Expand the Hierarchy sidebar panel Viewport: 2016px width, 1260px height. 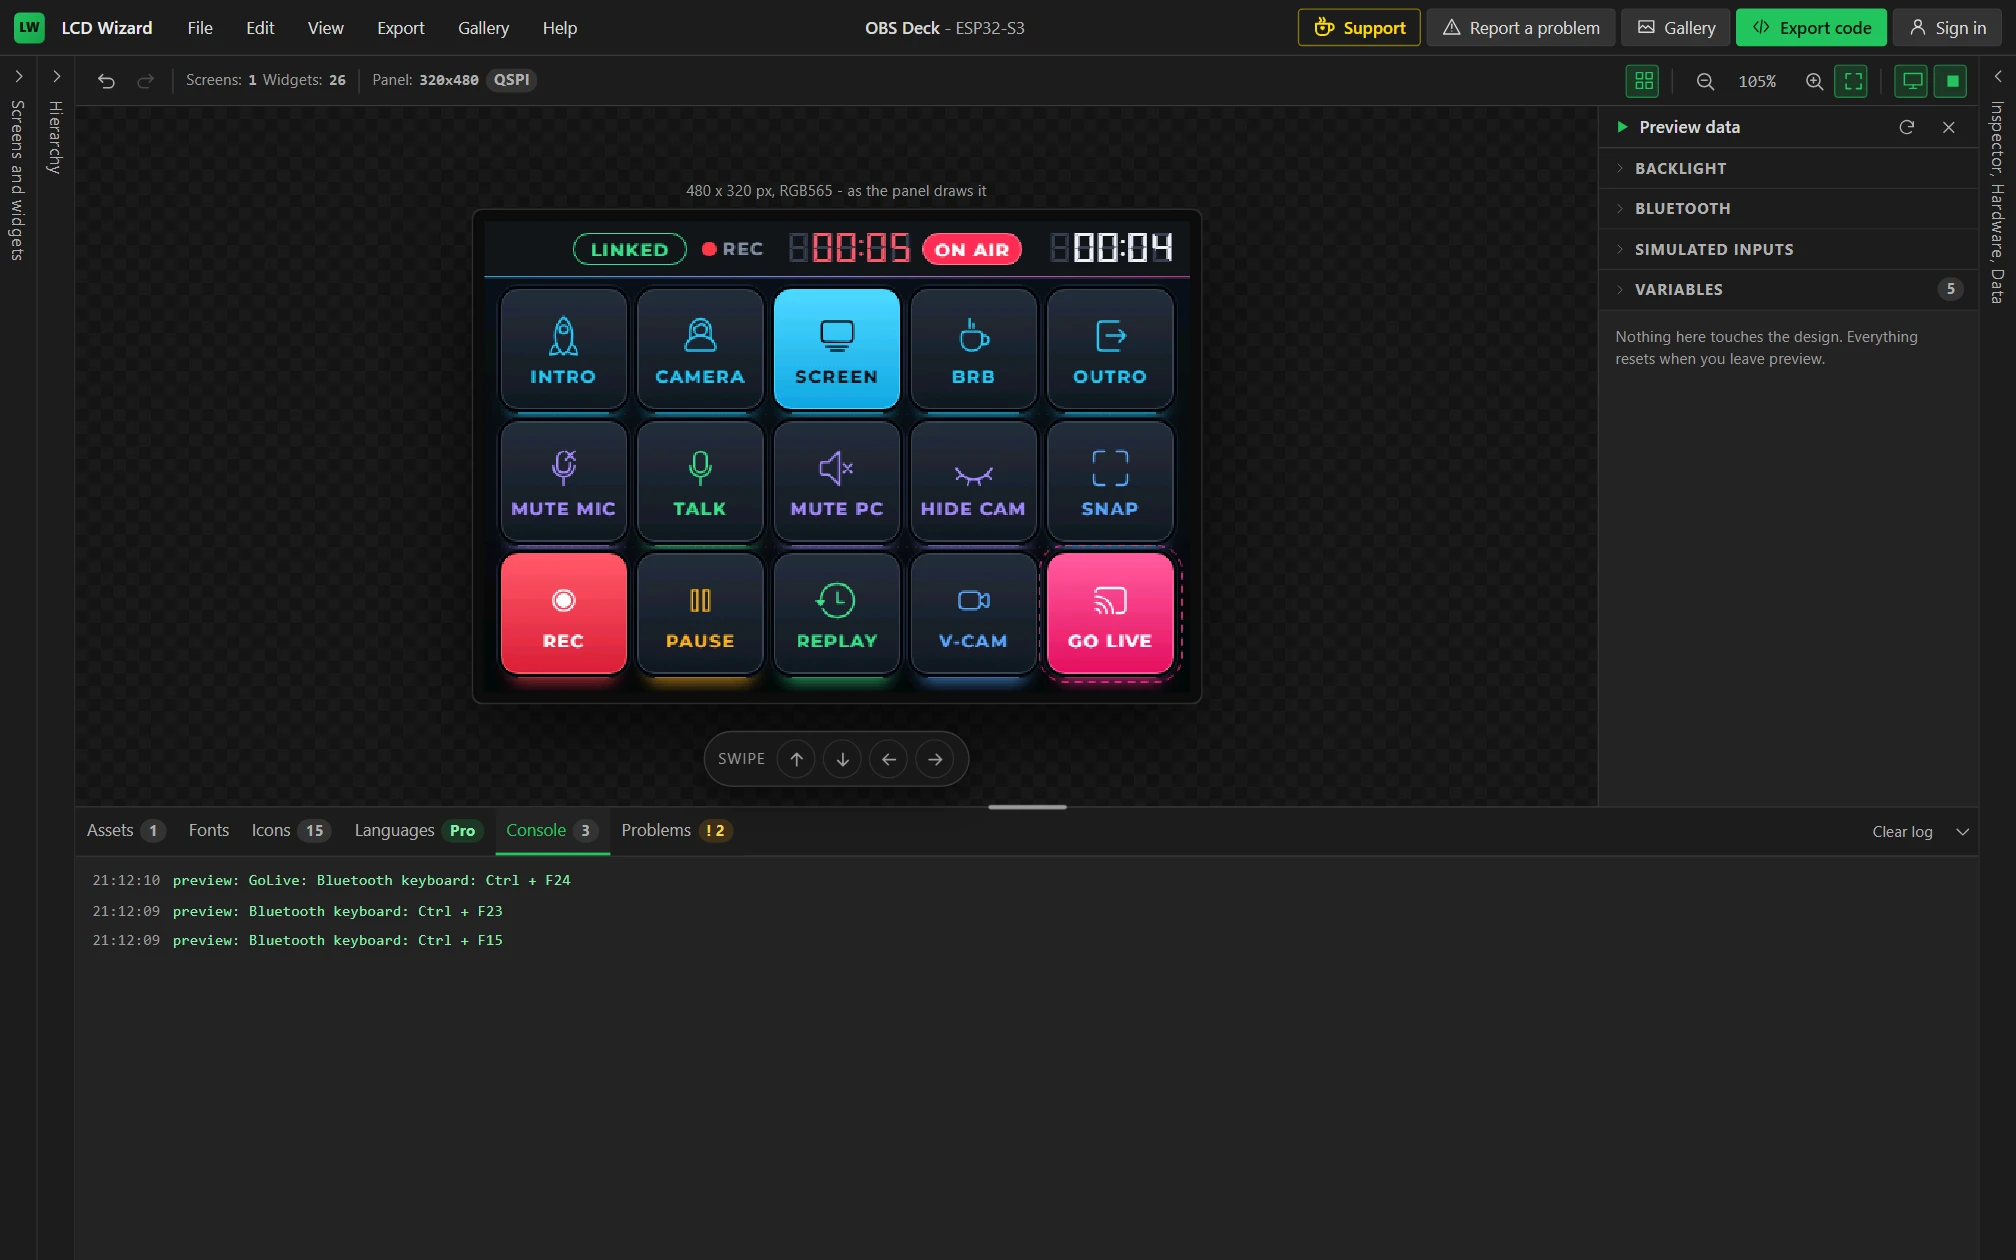point(56,76)
